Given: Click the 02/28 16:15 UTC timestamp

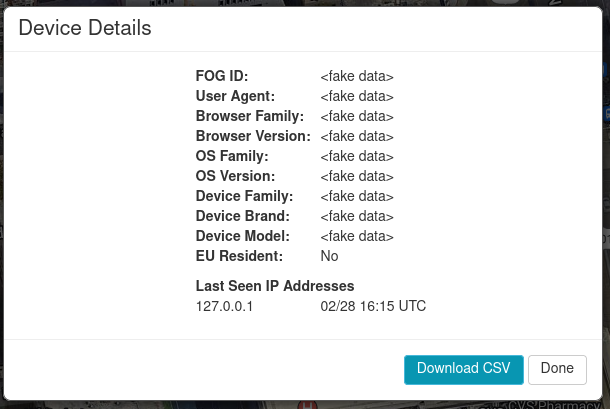Looking at the screenshot, I should (373, 306).
